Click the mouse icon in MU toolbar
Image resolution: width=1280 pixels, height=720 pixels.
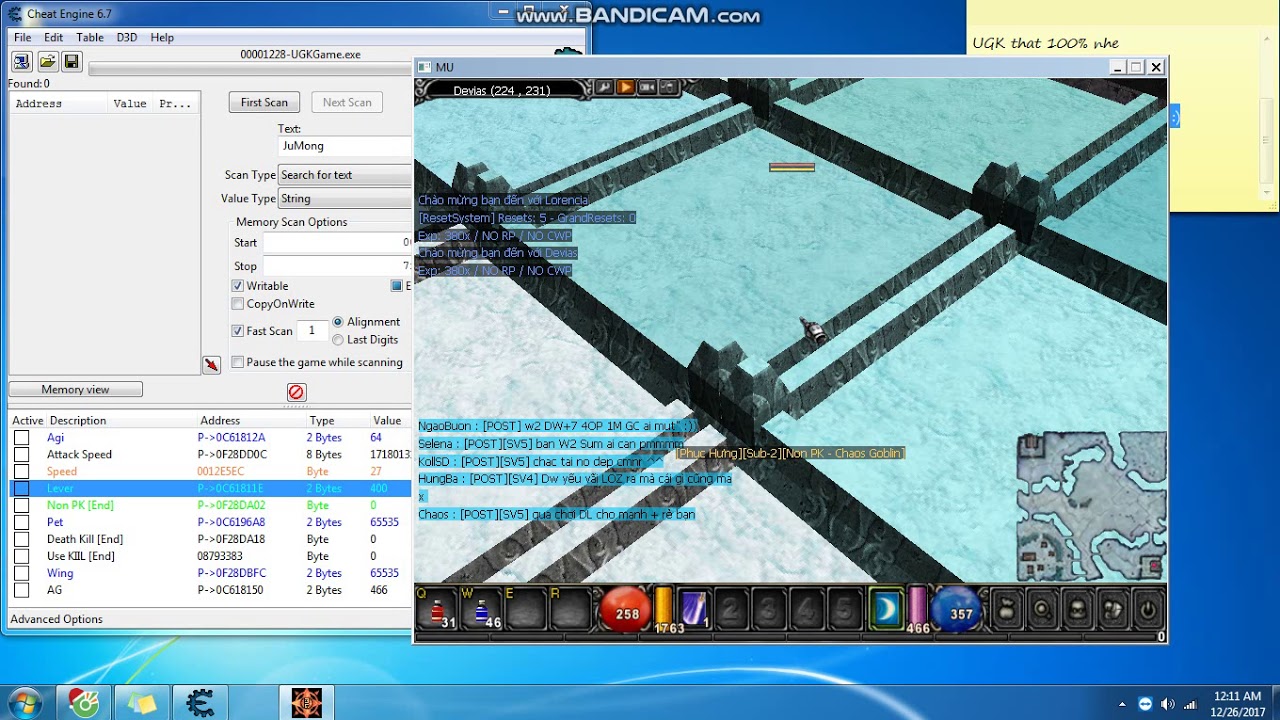[668, 88]
